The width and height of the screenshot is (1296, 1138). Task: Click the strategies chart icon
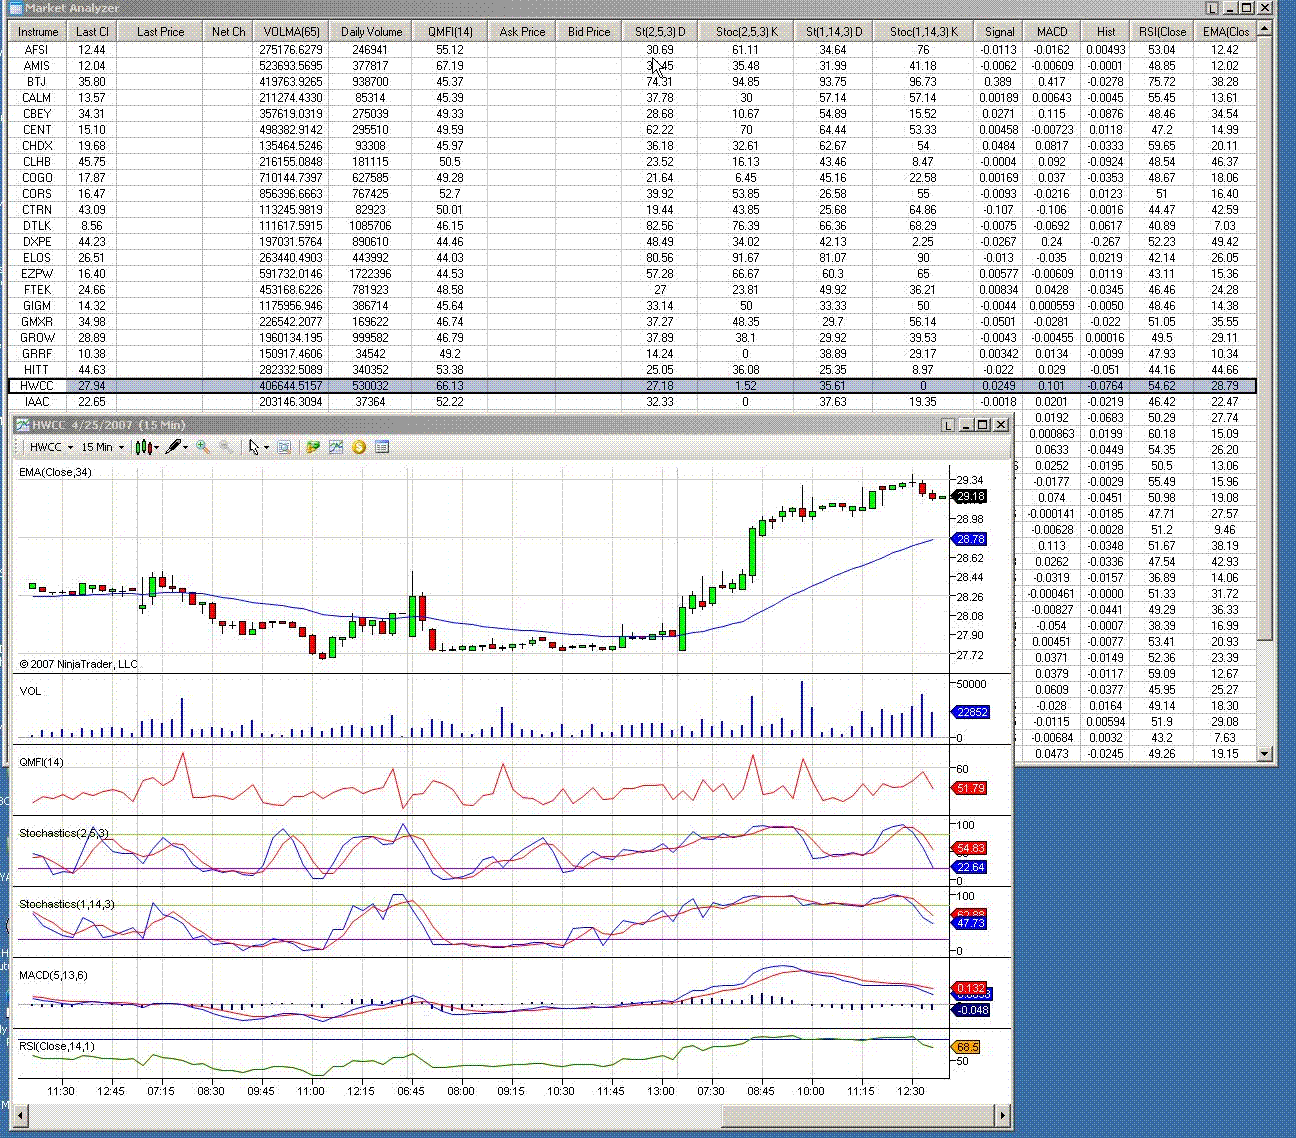336,447
